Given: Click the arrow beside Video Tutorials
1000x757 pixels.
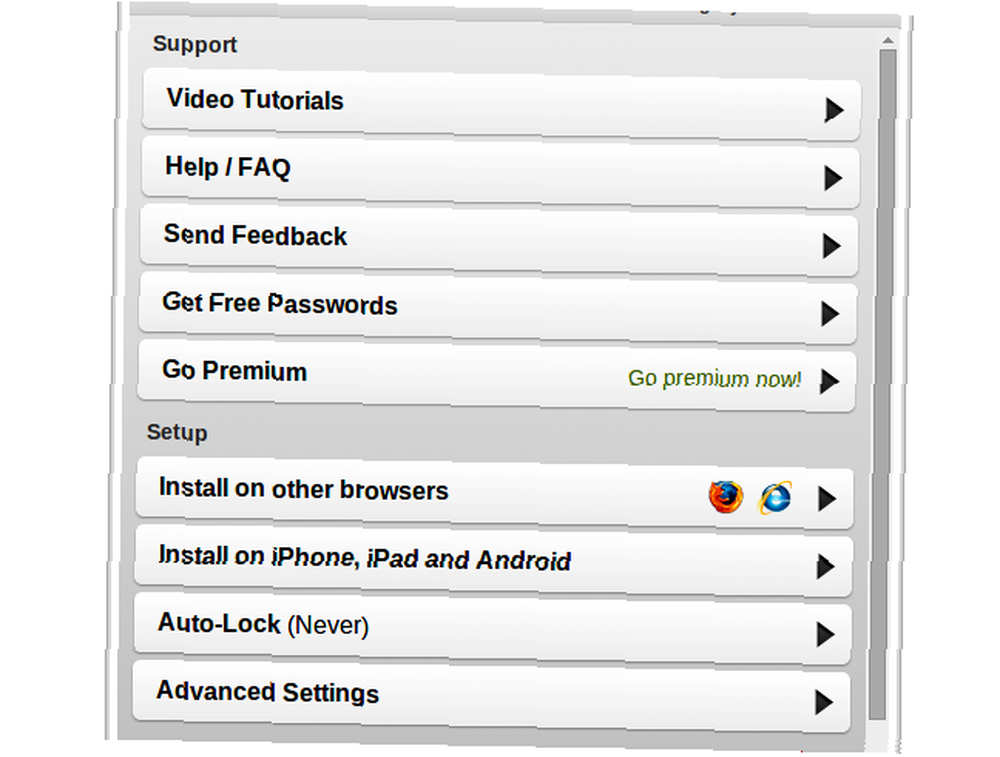Looking at the screenshot, I should pos(834,110).
